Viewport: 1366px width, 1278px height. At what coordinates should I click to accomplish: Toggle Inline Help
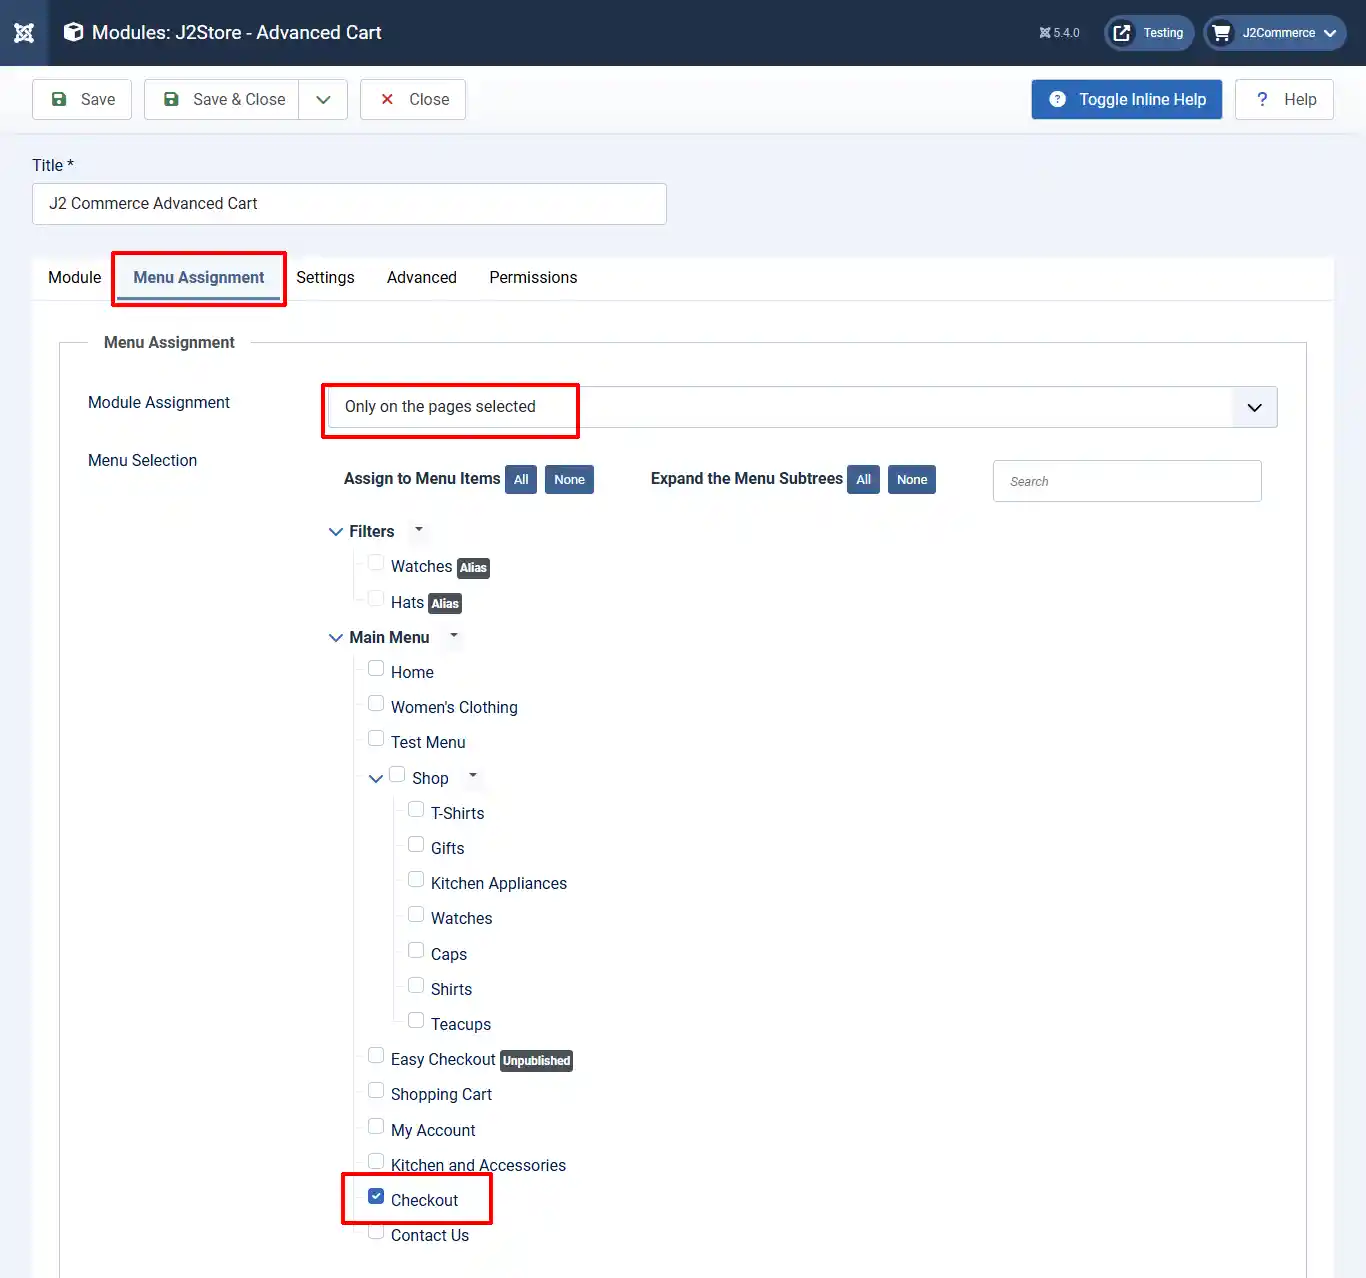pos(1127,99)
